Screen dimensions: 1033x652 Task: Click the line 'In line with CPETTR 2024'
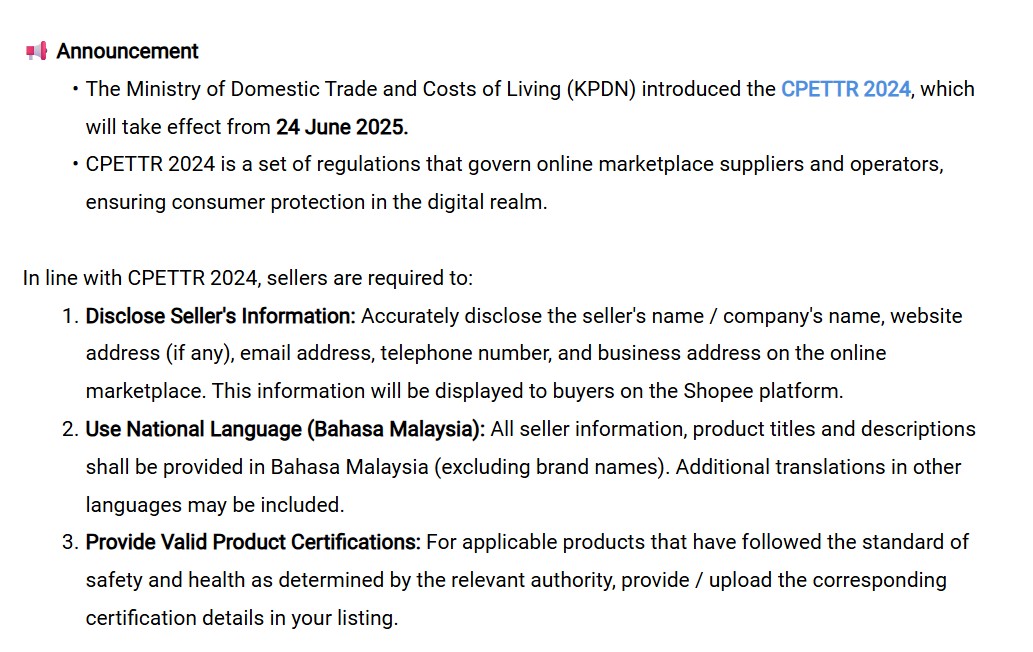pos(247,278)
